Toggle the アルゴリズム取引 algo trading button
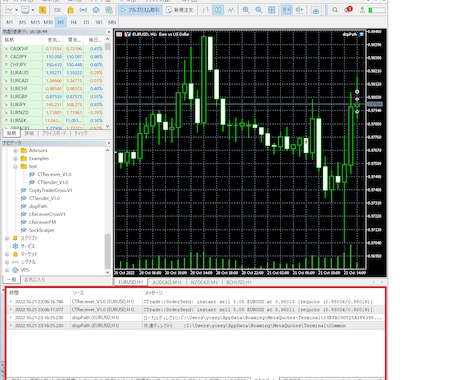460x380 pixels. click(x=140, y=10)
